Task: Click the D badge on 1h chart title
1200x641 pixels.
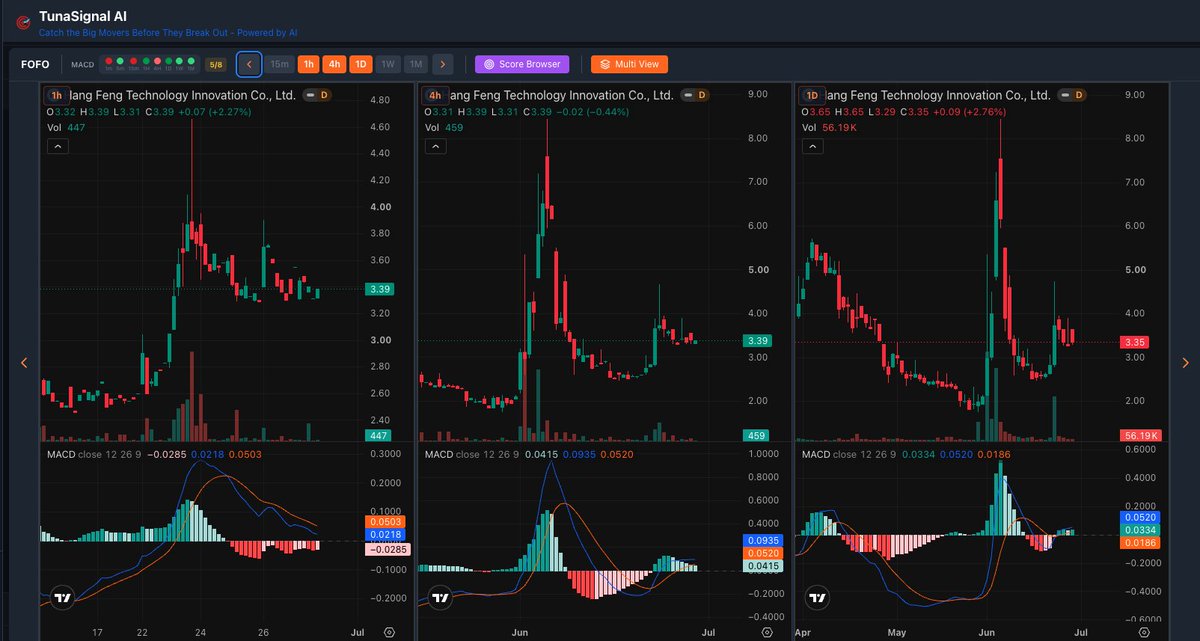Action: pos(324,95)
